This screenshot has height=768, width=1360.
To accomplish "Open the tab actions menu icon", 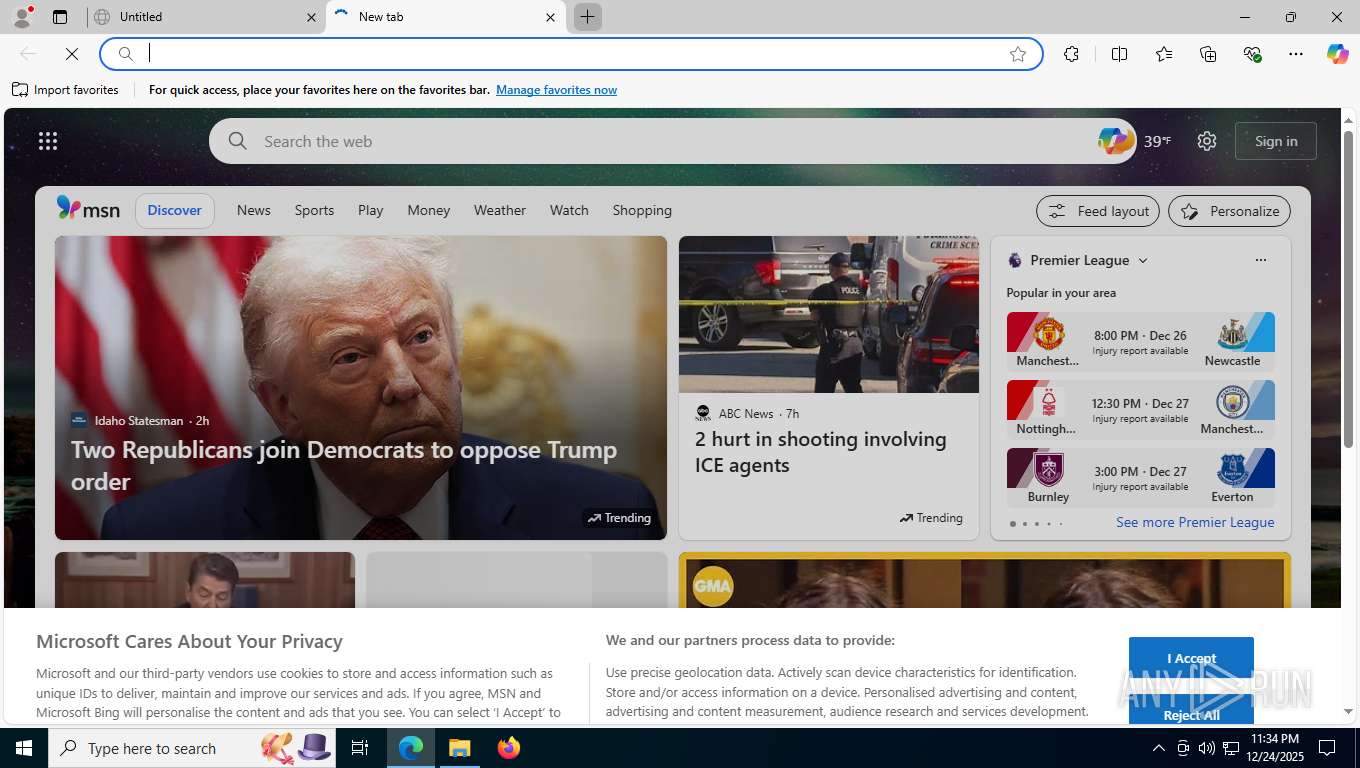I will [60, 17].
